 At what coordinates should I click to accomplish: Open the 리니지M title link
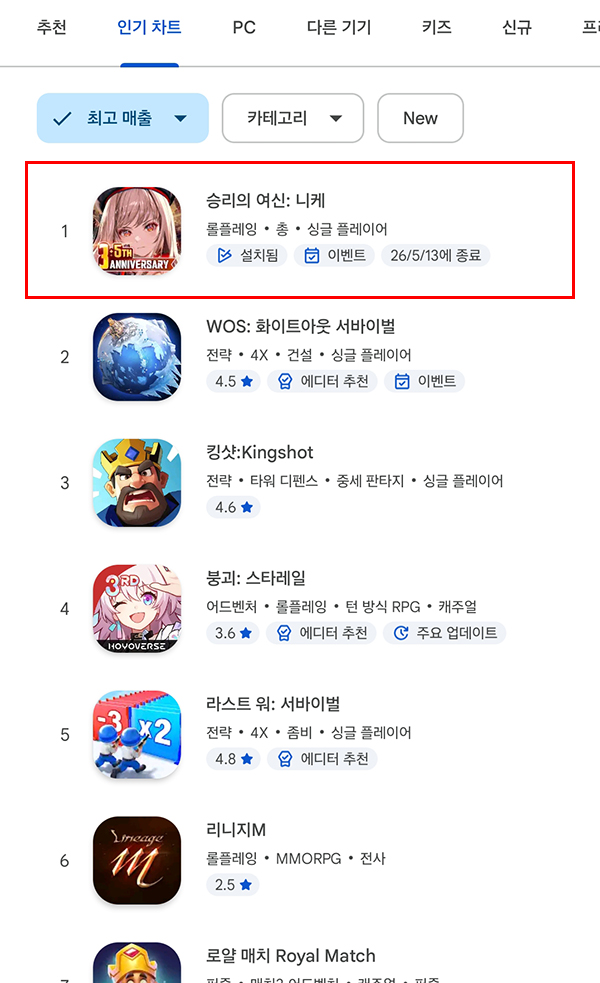click(x=236, y=830)
